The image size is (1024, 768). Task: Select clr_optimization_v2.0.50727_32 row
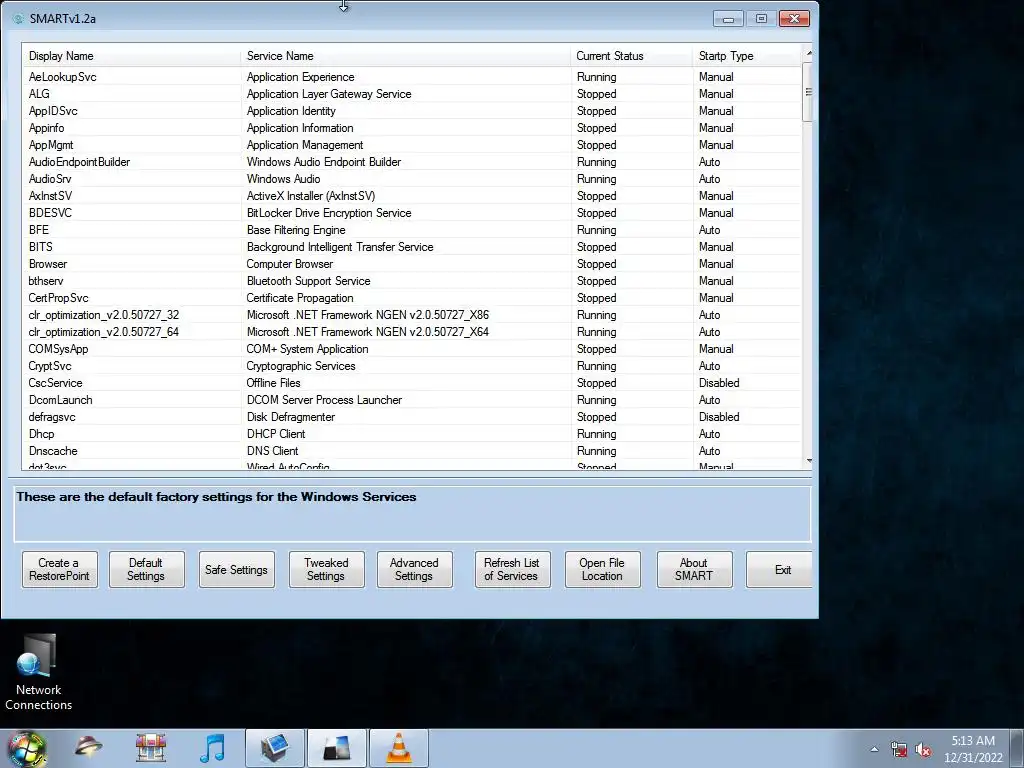(411, 315)
